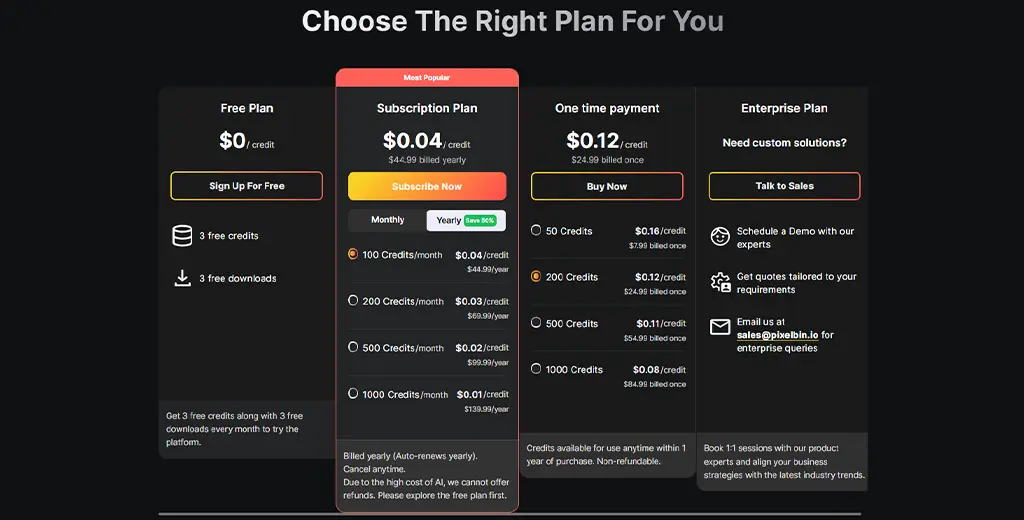Select the 50 Credits one-time option
Screen dimensions: 1024x520
536,230
